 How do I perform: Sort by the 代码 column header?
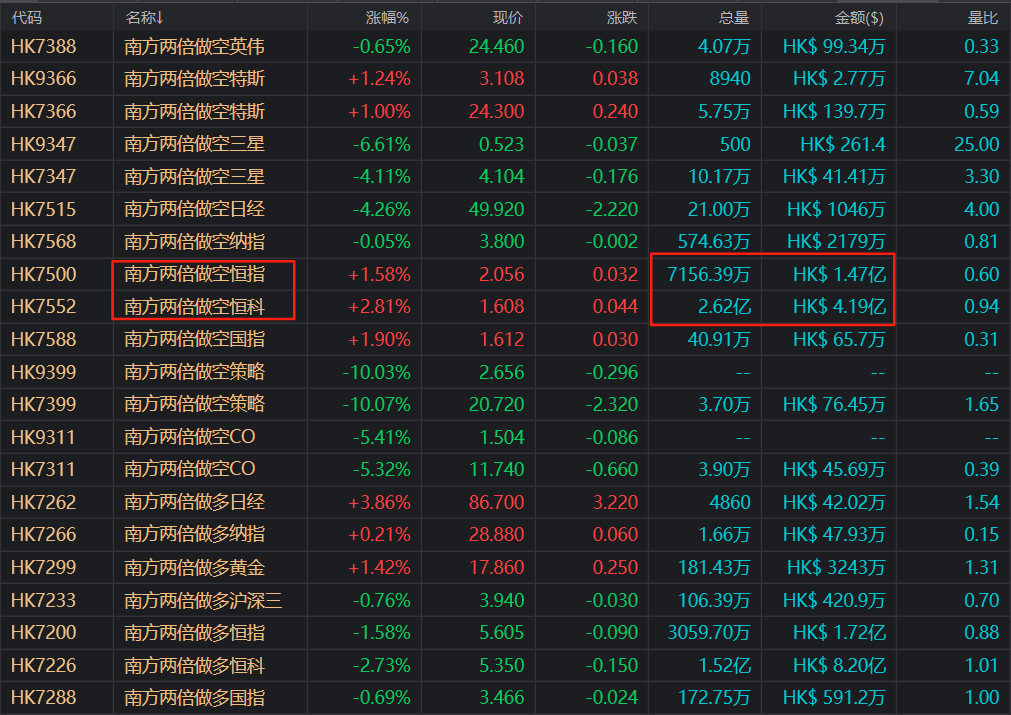(27, 17)
